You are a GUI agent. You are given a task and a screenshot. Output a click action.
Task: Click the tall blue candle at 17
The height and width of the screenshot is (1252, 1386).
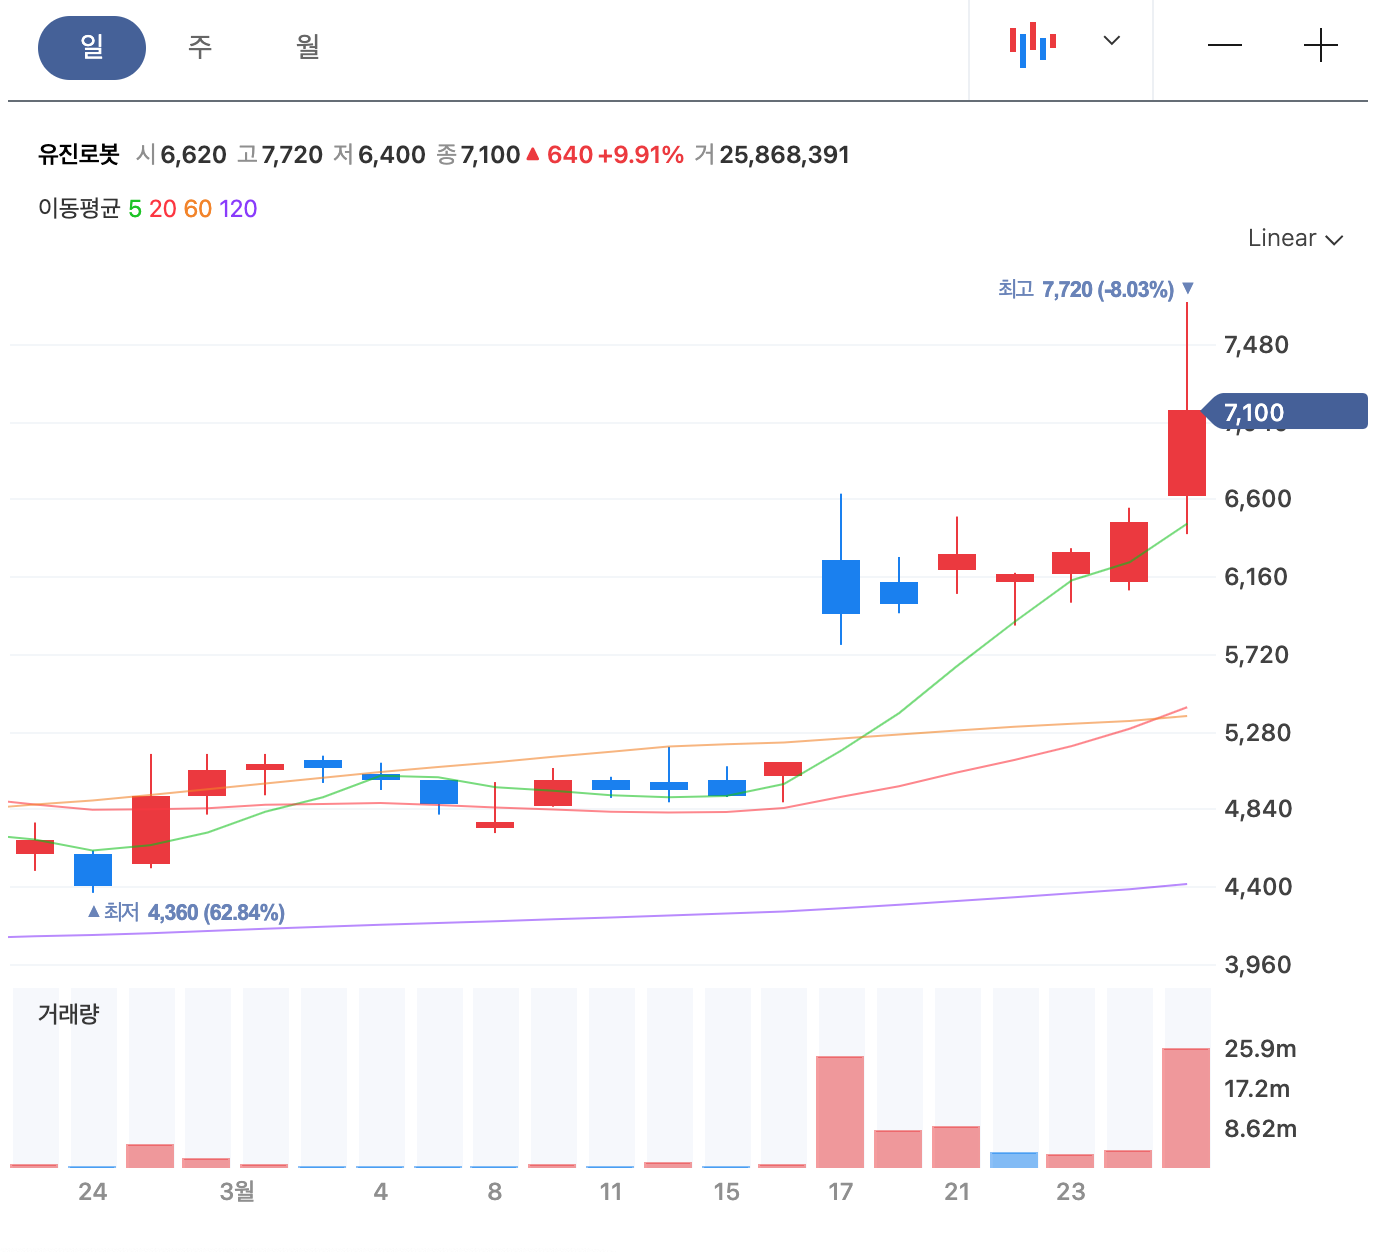pyautogui.click(x=841, y=587)
